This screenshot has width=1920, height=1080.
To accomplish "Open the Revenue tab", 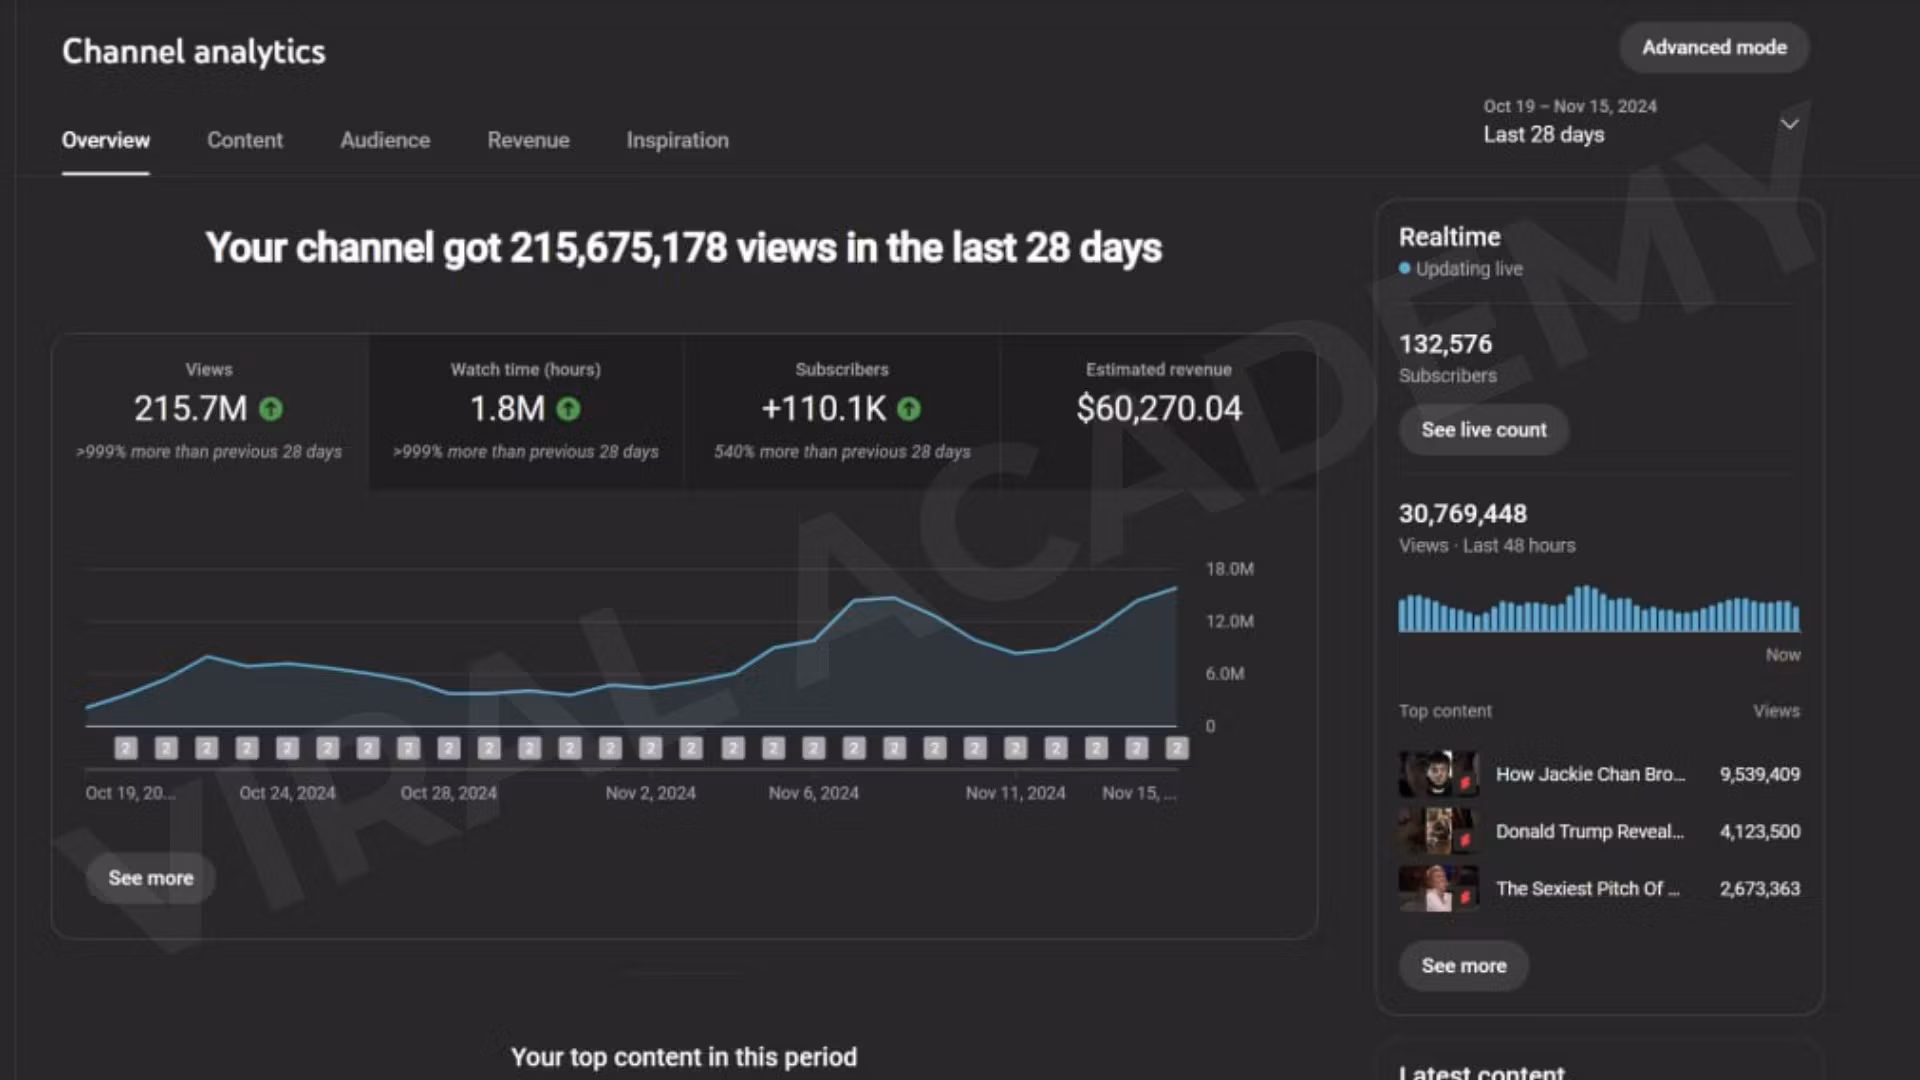I will (528, 140).
